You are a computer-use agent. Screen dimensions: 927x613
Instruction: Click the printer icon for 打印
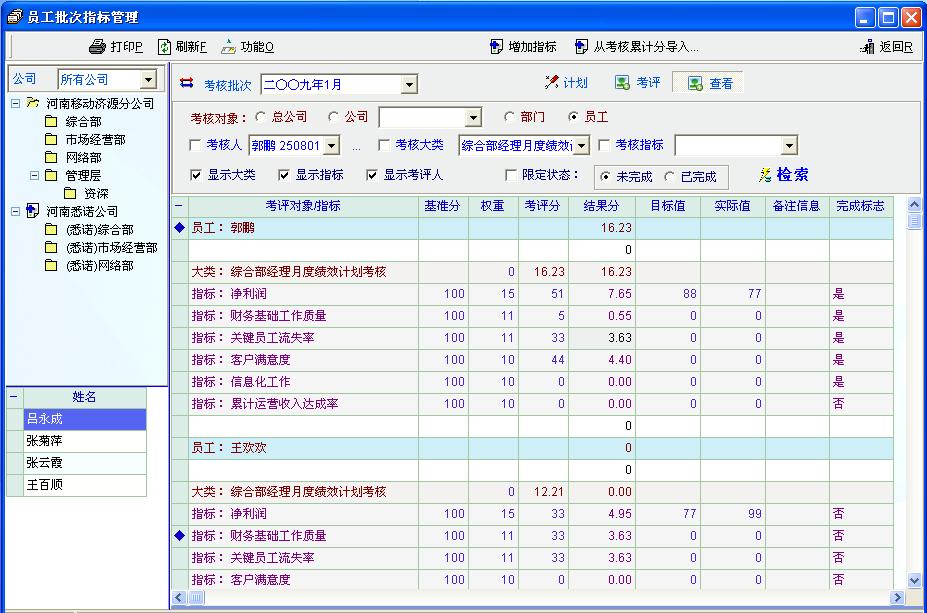(98, 47)
